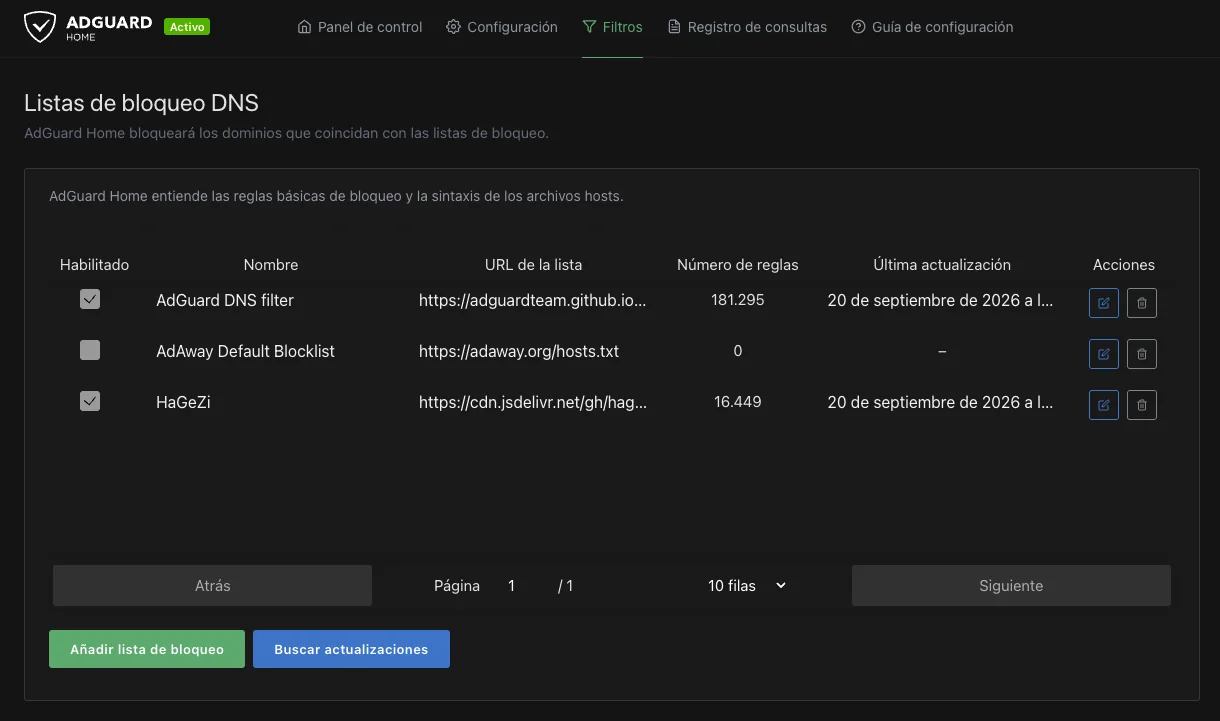The height and width of the screenshot is (721, 1220).
Task: Sort by Habilitado column header
Action: coord(94,265)
